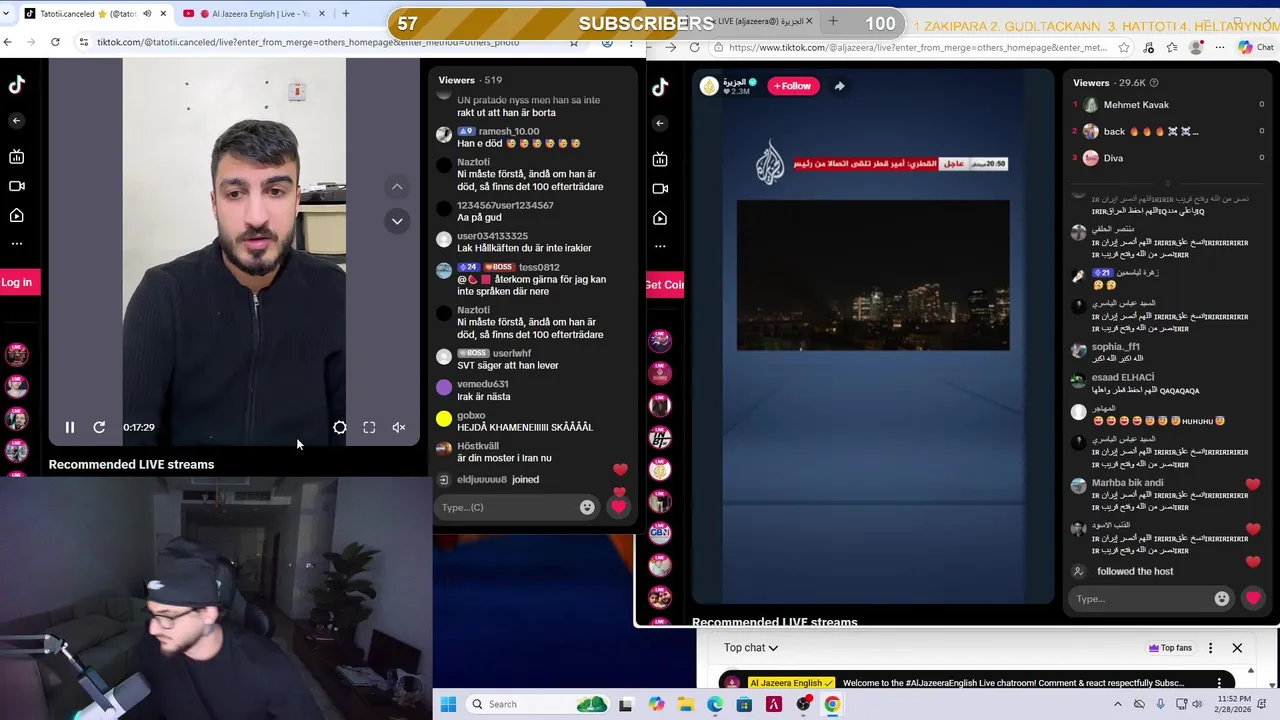Select top viewer Diva

pos(1113,158)
